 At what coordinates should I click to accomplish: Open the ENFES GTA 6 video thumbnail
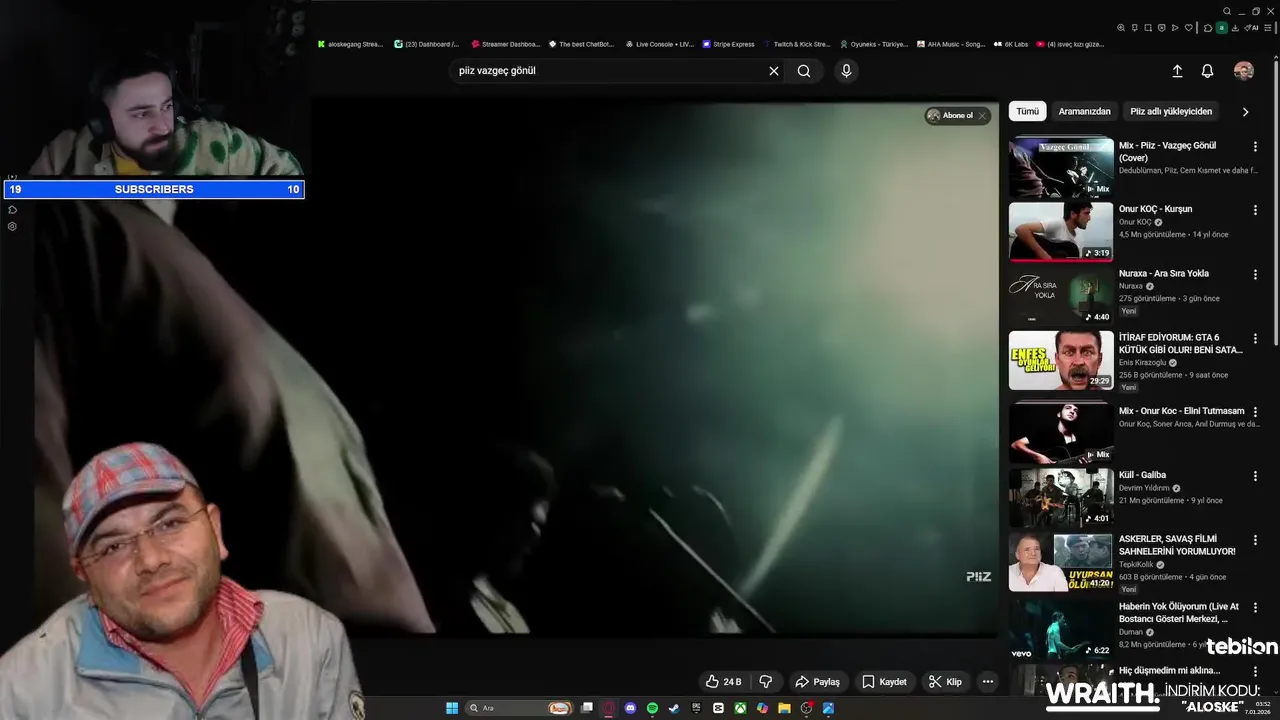pos(1061,360)
